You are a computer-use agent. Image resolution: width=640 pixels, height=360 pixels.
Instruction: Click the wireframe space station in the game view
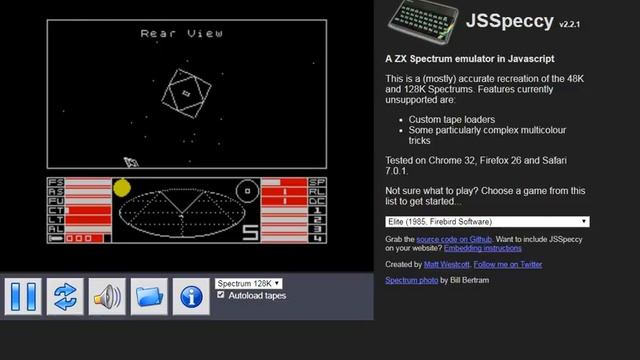[x=186, y=93]
